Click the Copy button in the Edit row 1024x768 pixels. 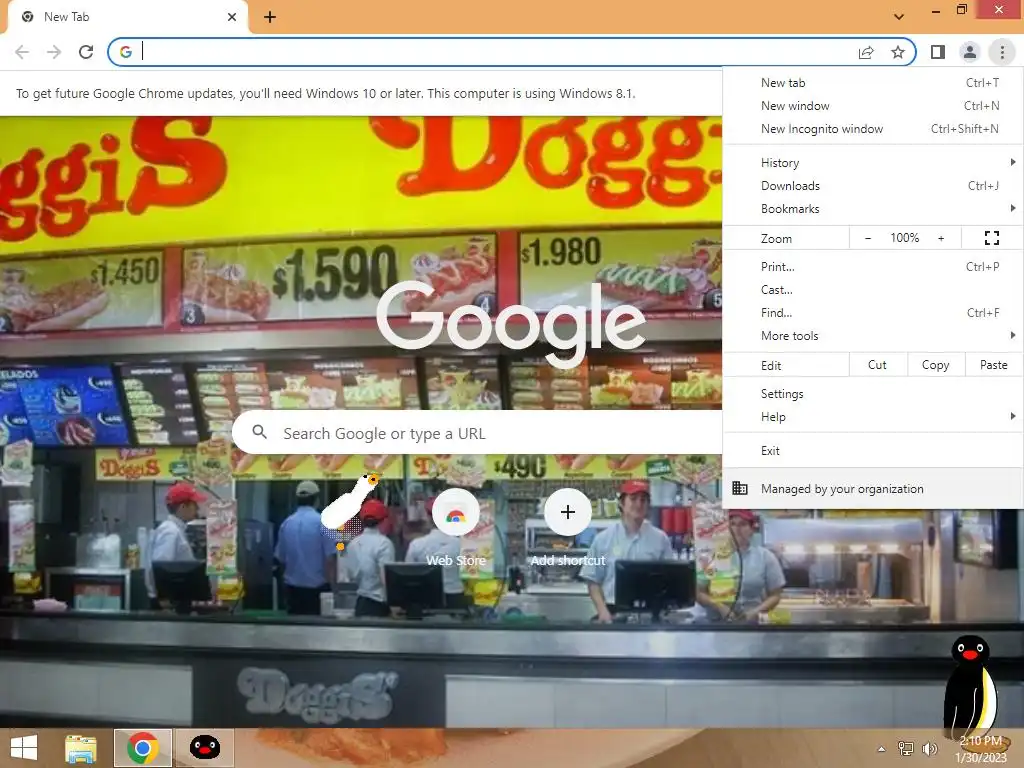point(936,365)
